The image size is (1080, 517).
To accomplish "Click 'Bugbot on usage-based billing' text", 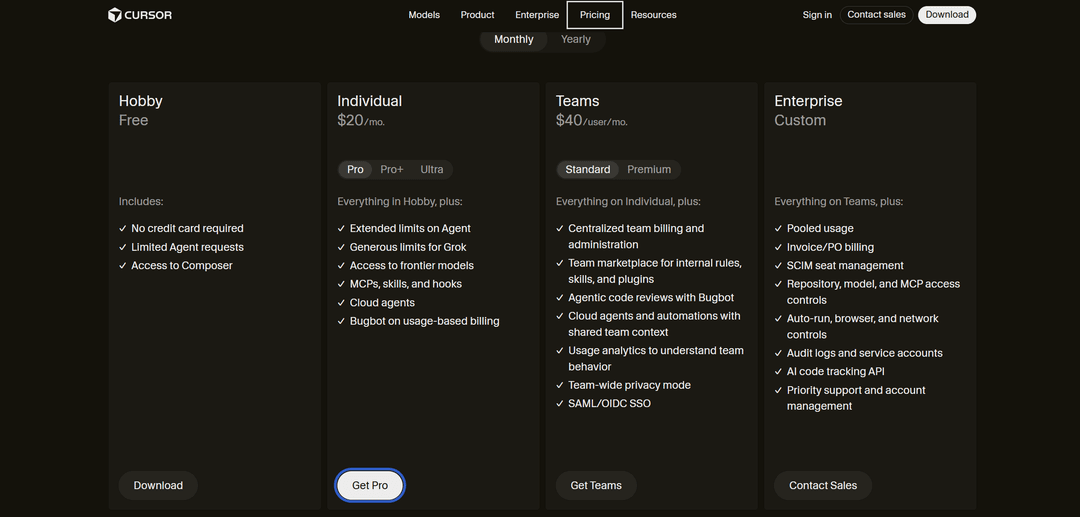I will [424, 321].
